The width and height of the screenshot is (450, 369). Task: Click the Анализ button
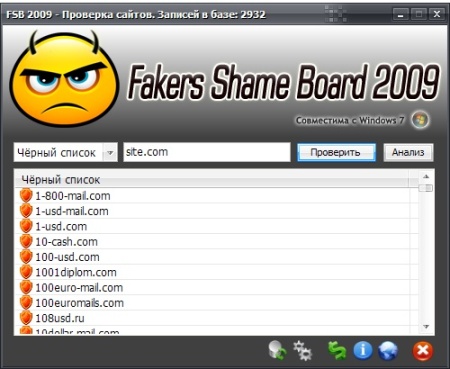408,153
